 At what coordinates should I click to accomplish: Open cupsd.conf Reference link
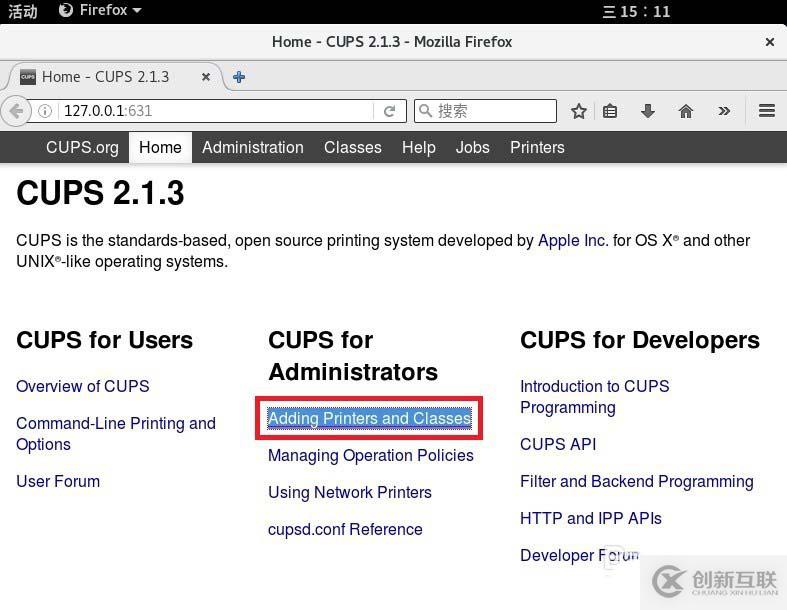coord(345,529)
